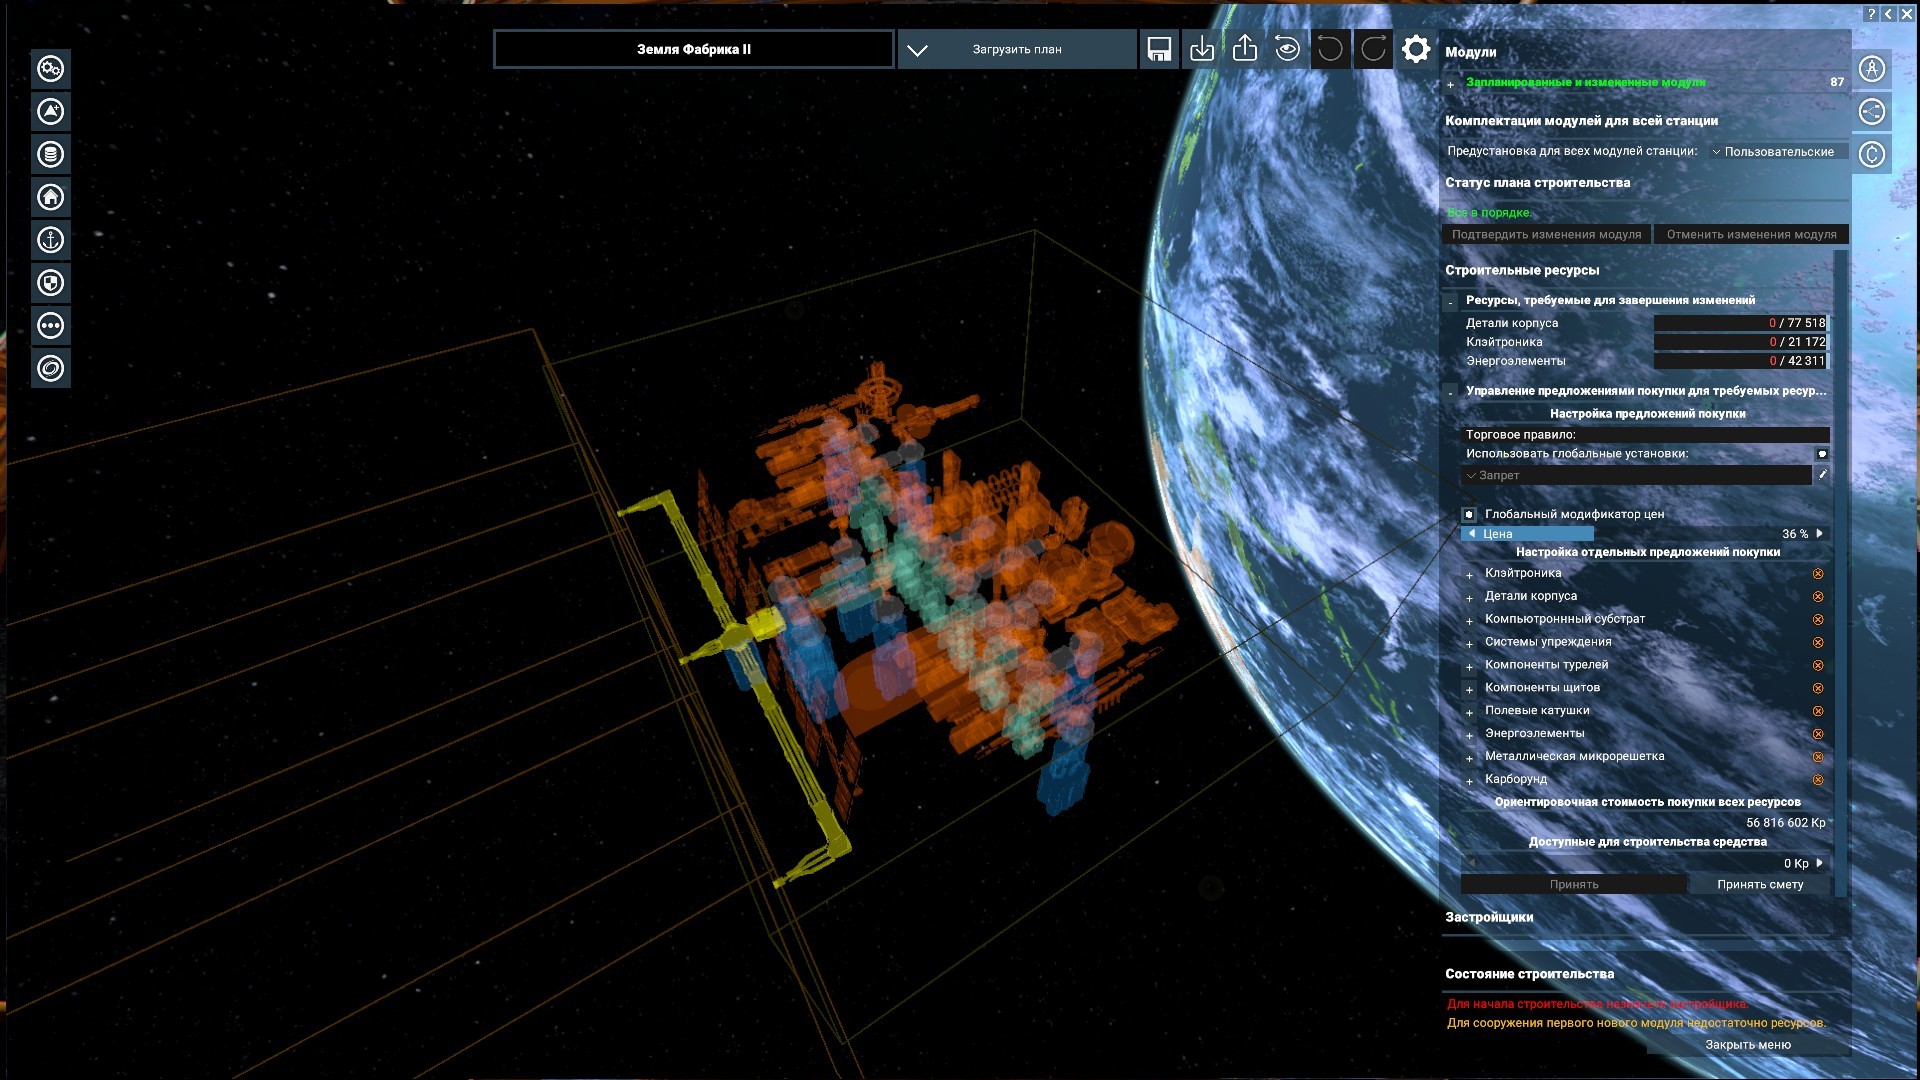Toggle the Глобальный модификатор цен checkbox
Screen dimensions: 1920x1080
click(x=1469, y=514)
